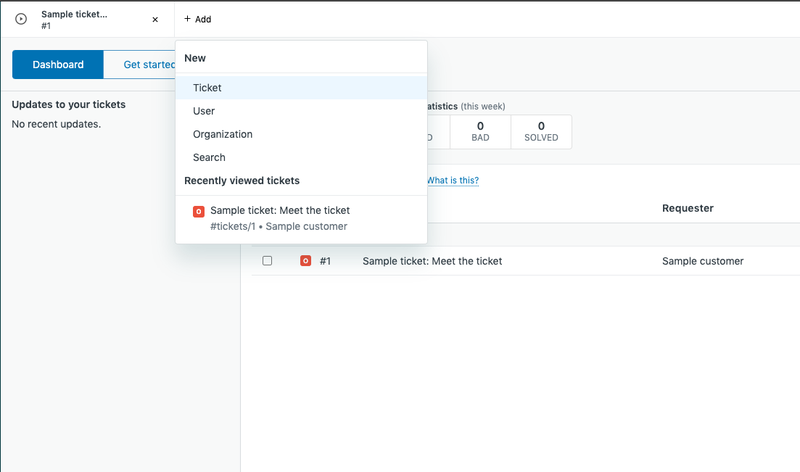Screen dimensions: 800x472
Task: Choose Ticket from the New menu
Action: click(301, 88)
